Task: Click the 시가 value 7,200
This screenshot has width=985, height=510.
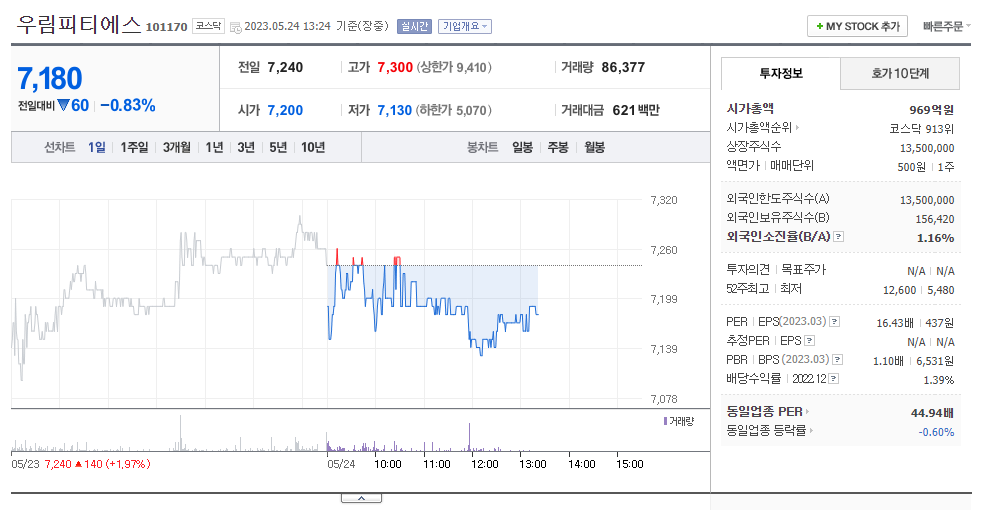Action: pyautogui.click(x=285, y=110)
